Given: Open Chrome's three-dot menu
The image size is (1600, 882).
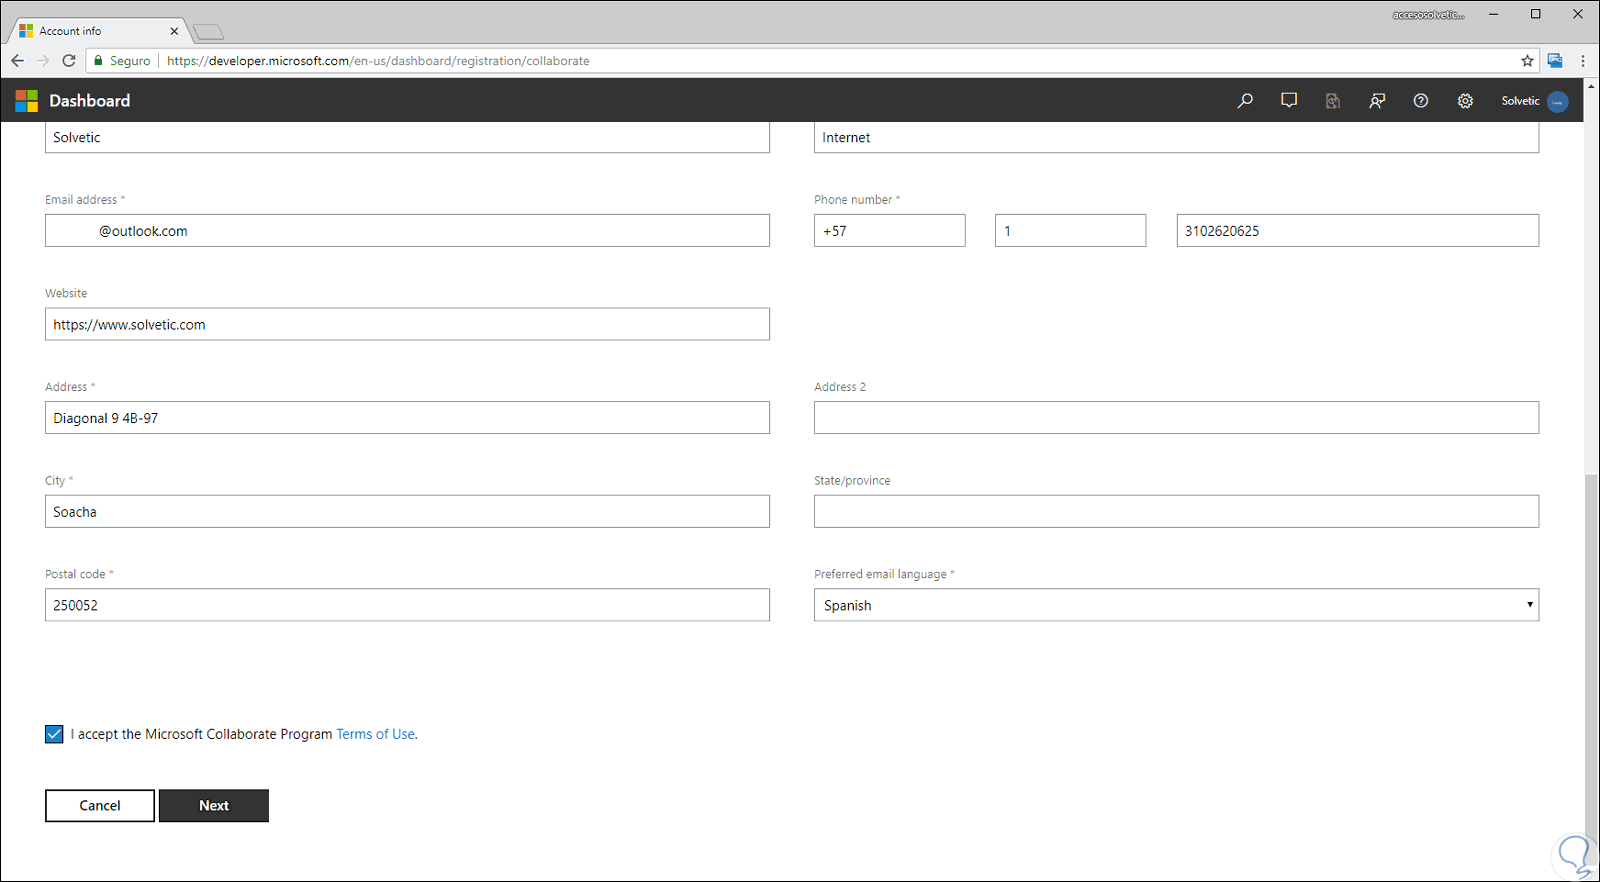Looking at the screenshot, I should [x=1583, y=61].
